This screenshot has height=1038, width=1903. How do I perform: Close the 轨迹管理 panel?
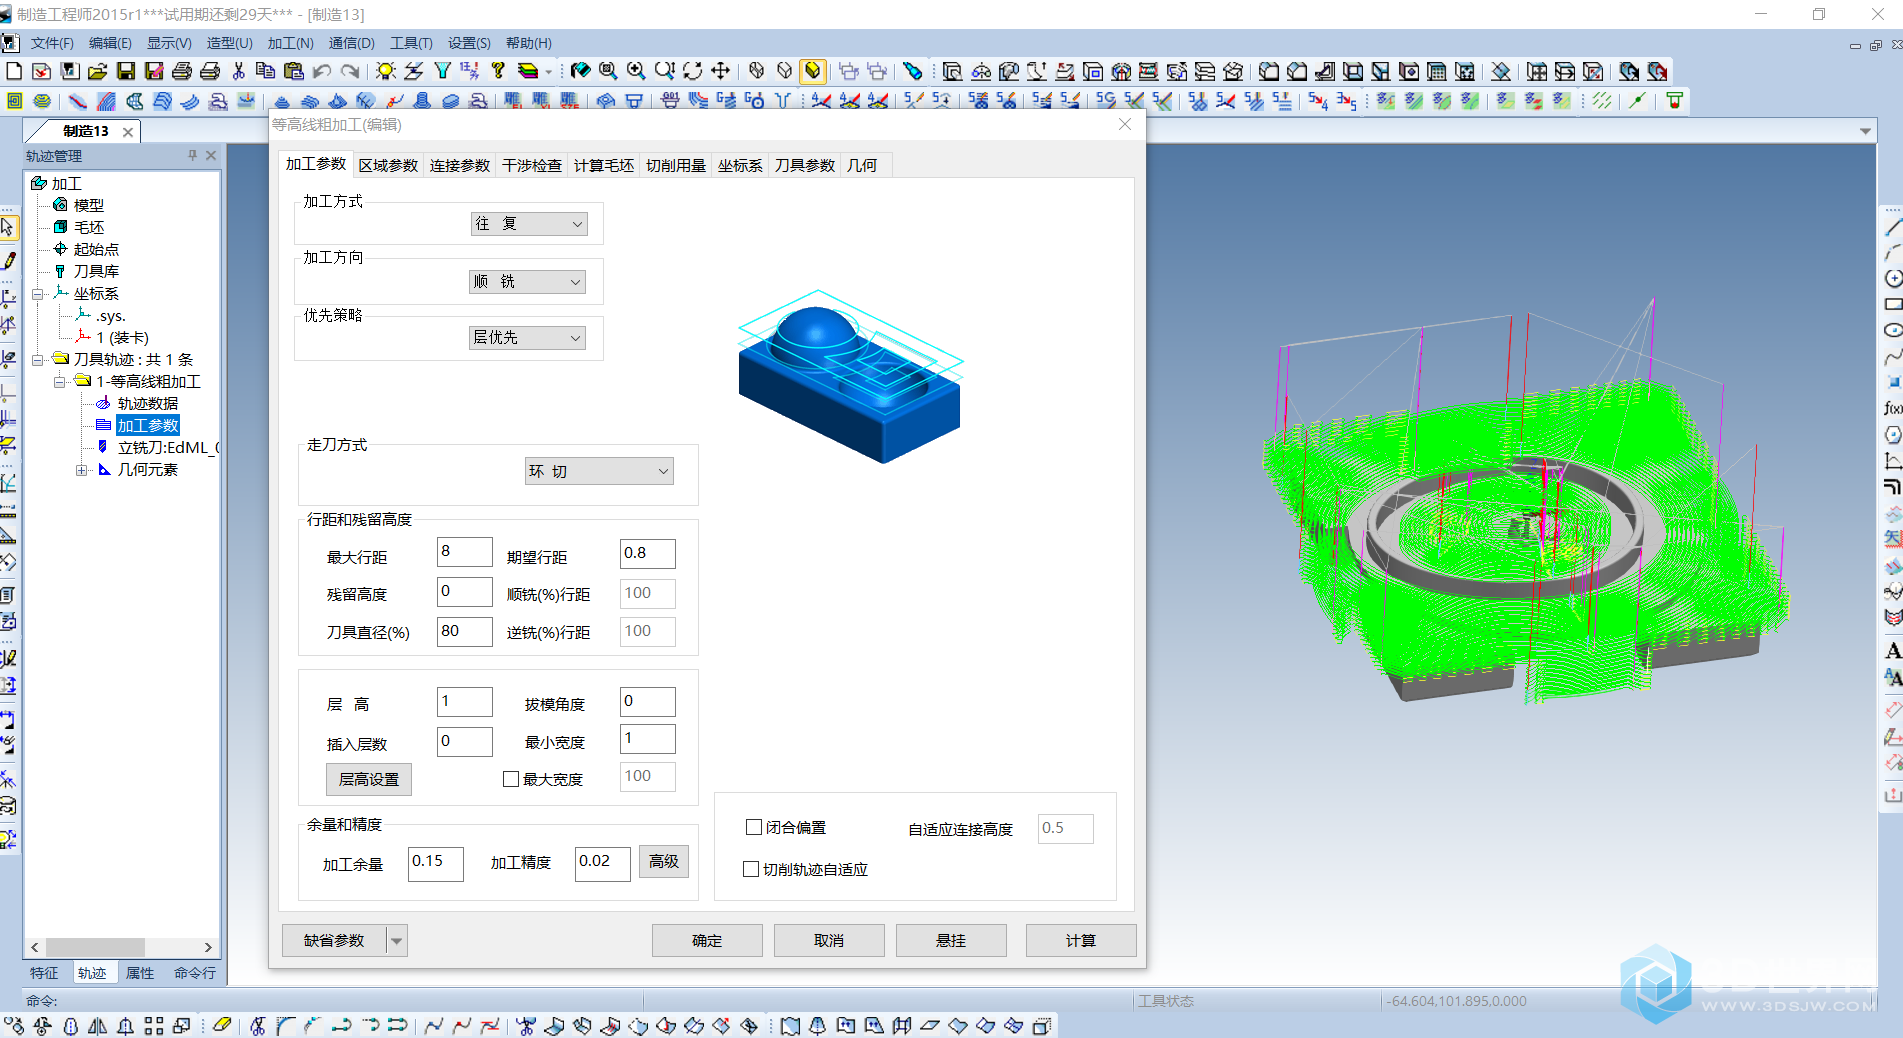tap(211, 155)
